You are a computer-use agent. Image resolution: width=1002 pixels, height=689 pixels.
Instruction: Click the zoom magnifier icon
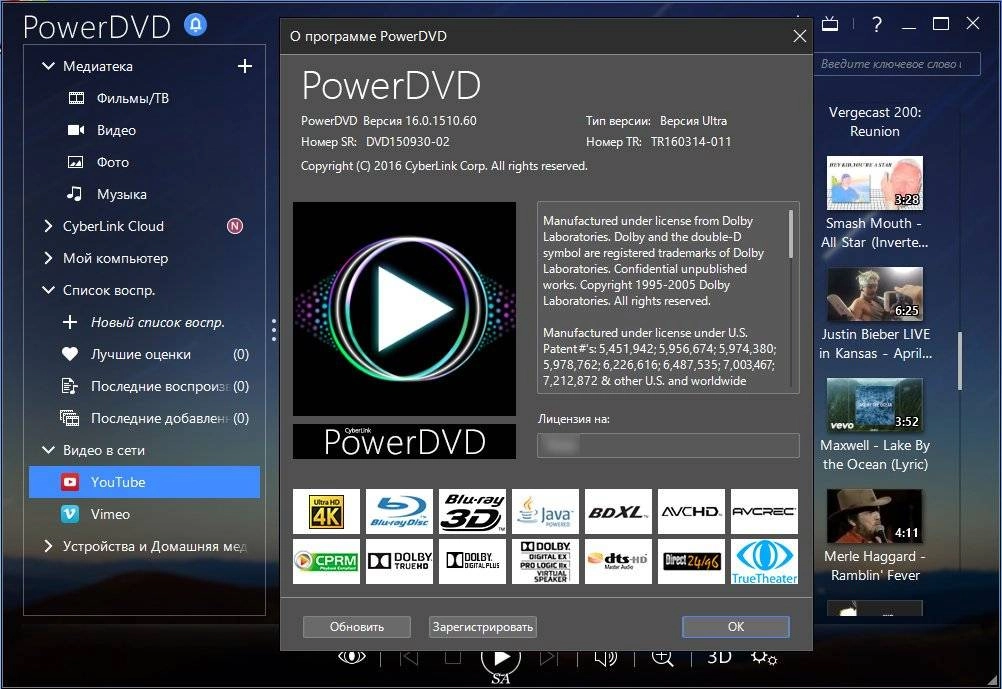[x=662, y=658]
